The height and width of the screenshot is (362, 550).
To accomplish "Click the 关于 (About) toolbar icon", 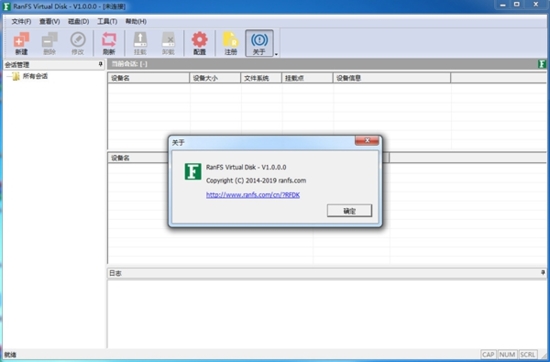I will [x=259, y=43].
